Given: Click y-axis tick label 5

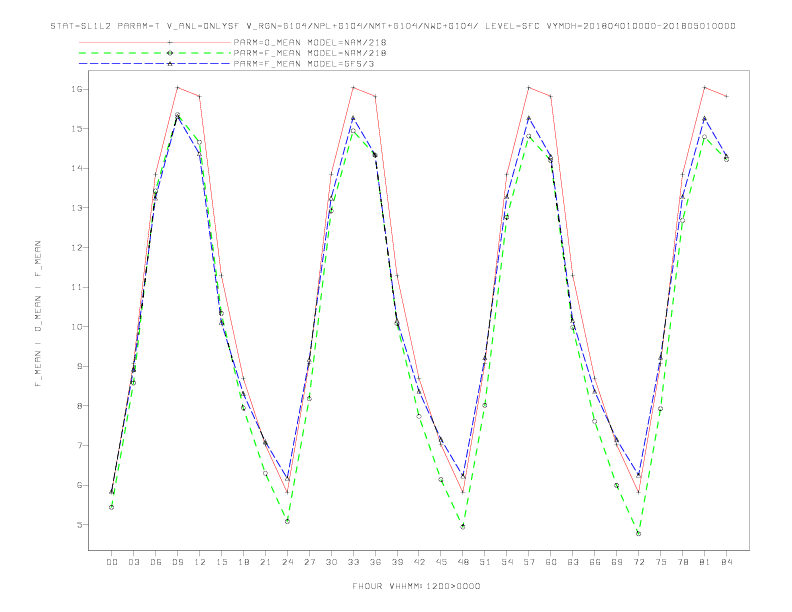Looking at the screenshot, I should click(80, 525).
